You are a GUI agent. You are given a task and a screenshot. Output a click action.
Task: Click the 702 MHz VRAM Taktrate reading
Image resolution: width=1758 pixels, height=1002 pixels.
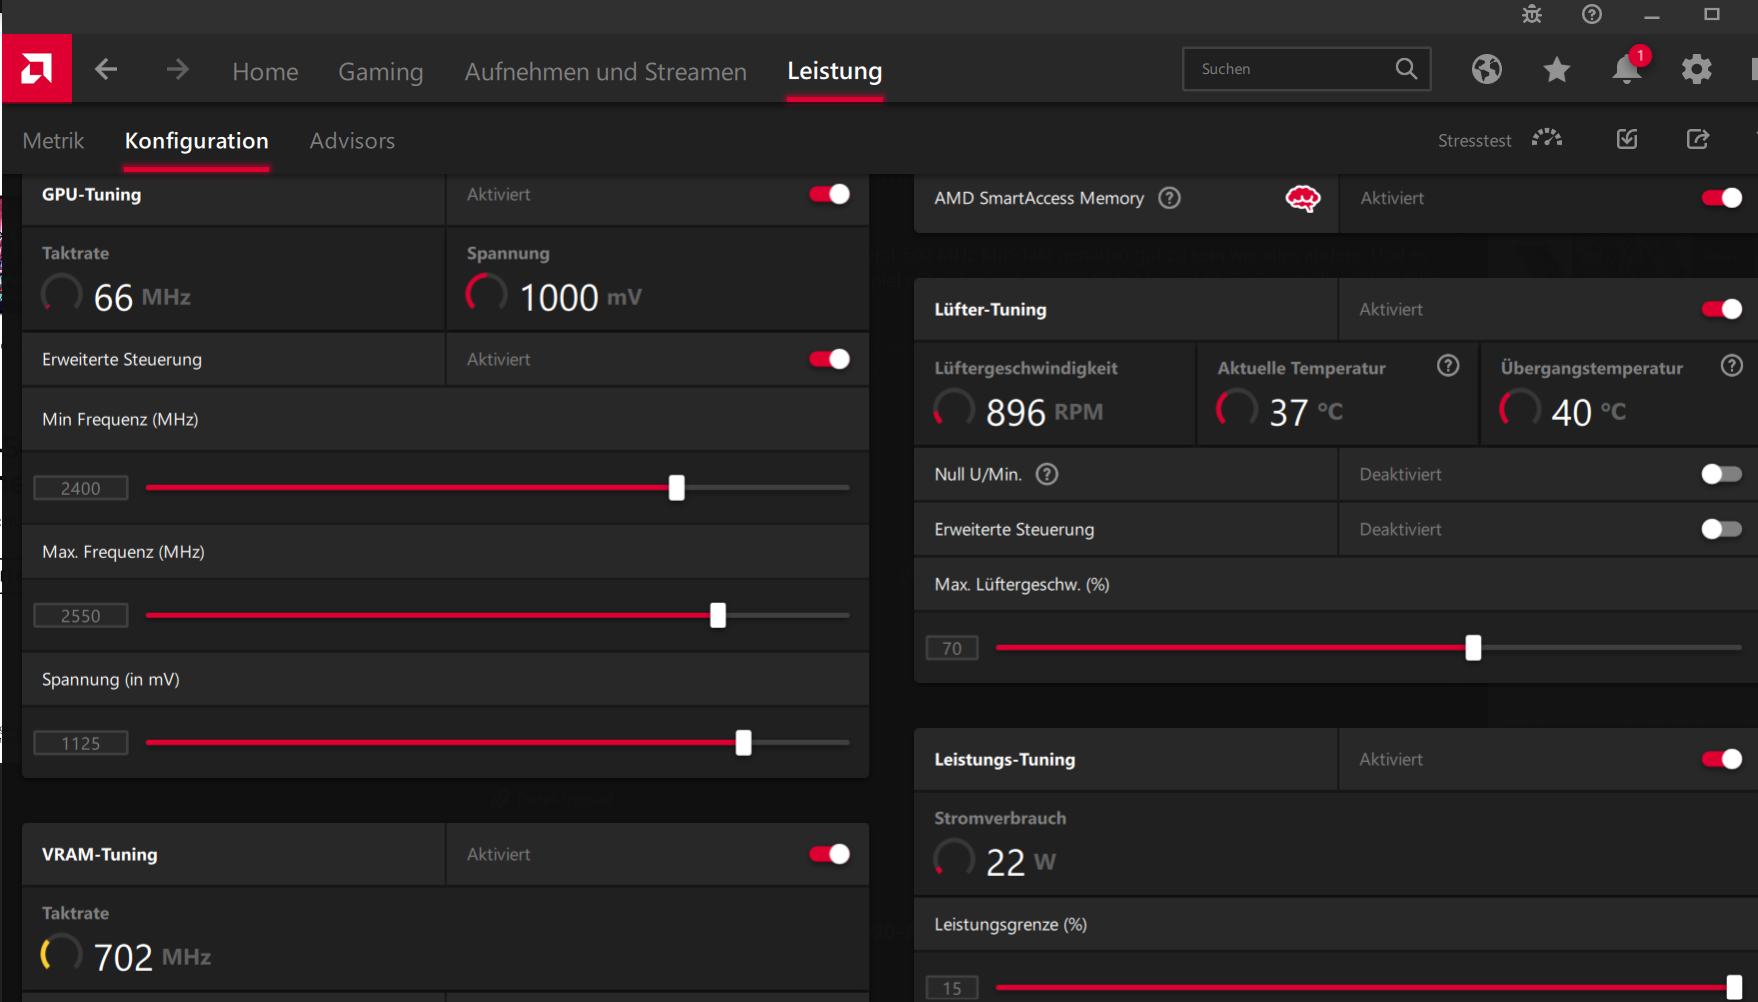[x=153, y=958]
